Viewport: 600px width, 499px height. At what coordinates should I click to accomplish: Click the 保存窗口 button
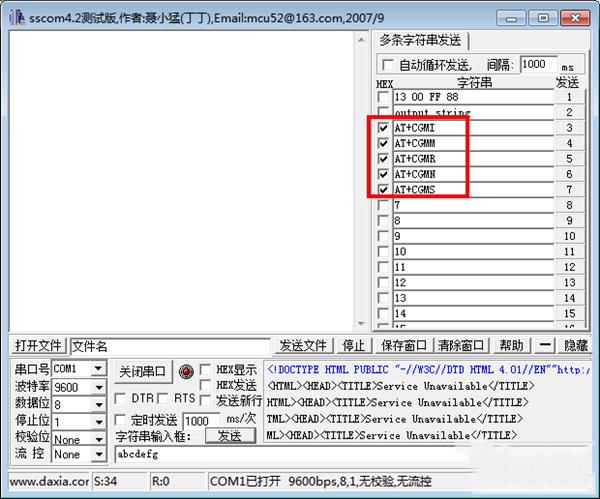[403, 346]
